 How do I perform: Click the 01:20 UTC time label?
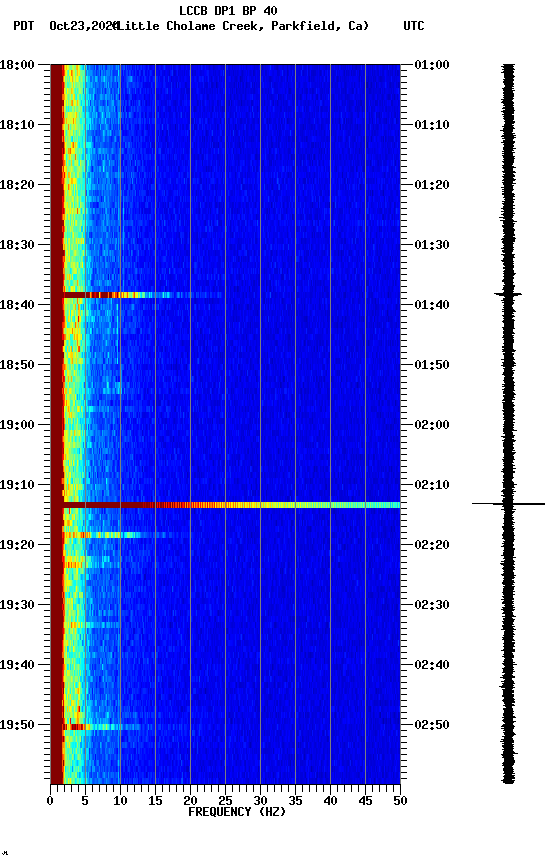pos(432,185)
